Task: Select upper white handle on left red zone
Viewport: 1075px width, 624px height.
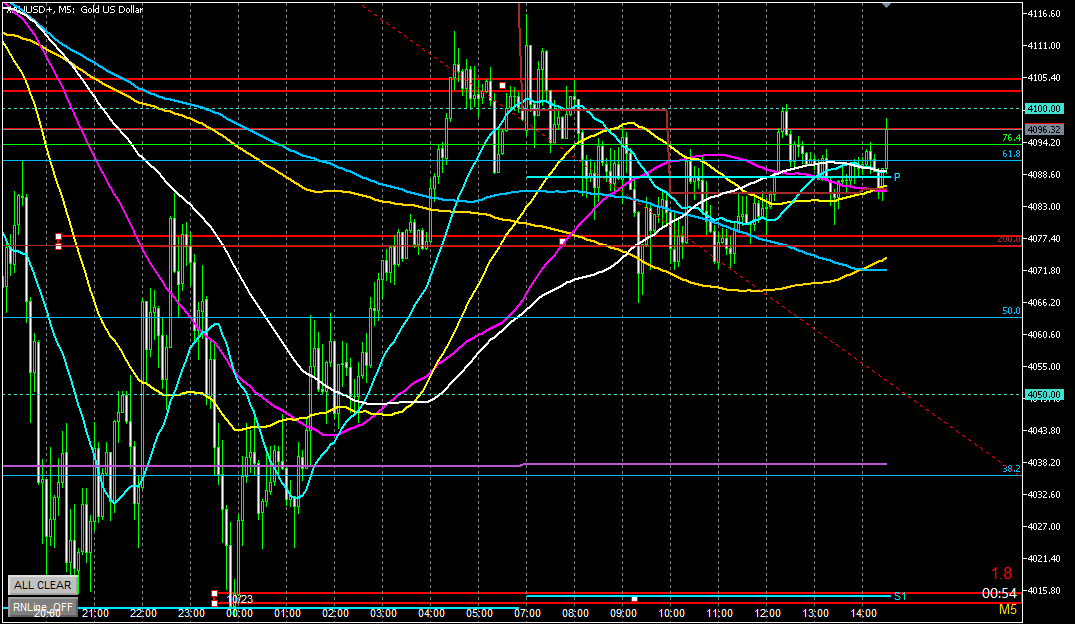Action: pyautogui.click(x=58, y=237)
